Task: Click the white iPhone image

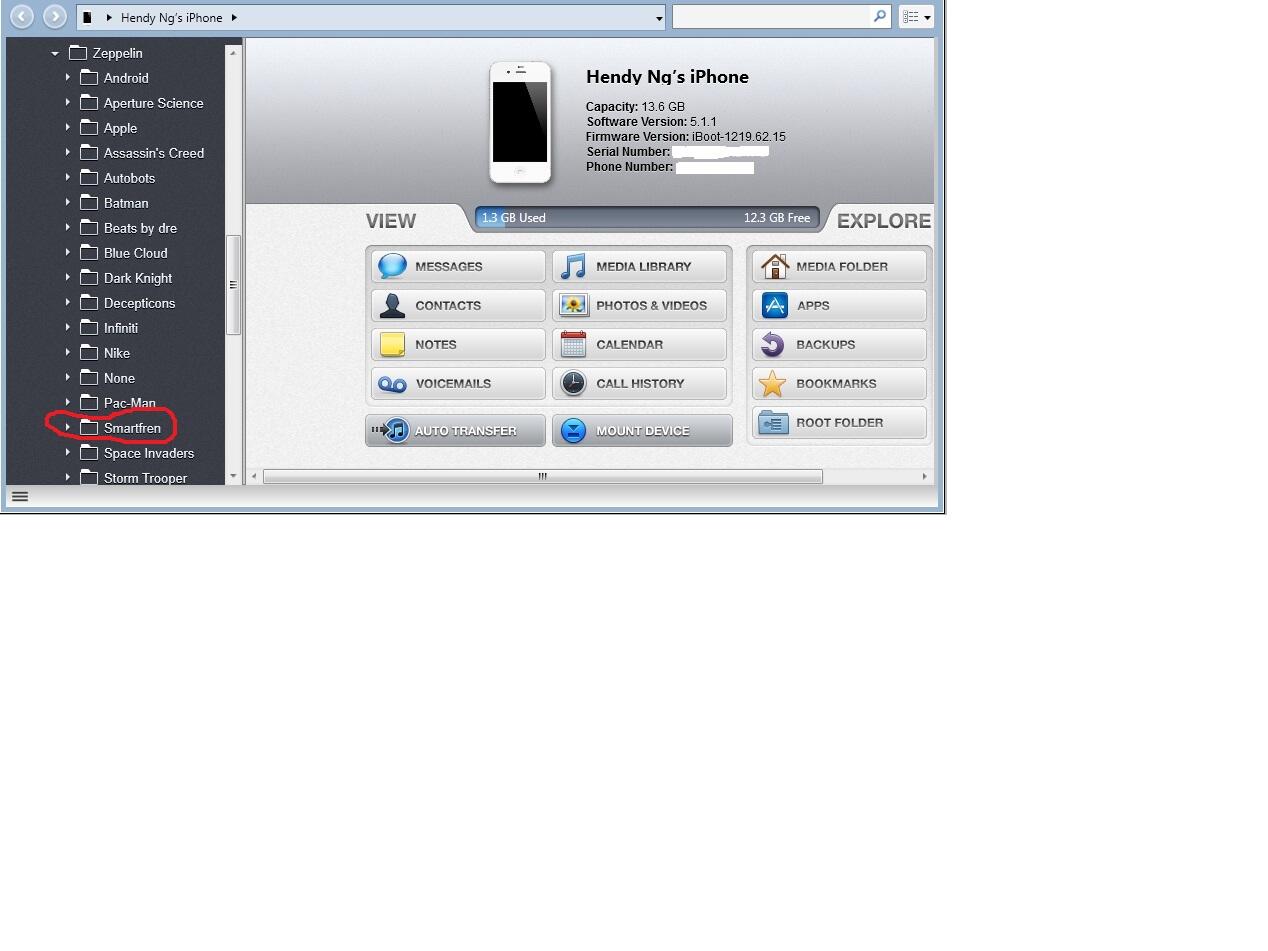Action: (x=520, y=122)
